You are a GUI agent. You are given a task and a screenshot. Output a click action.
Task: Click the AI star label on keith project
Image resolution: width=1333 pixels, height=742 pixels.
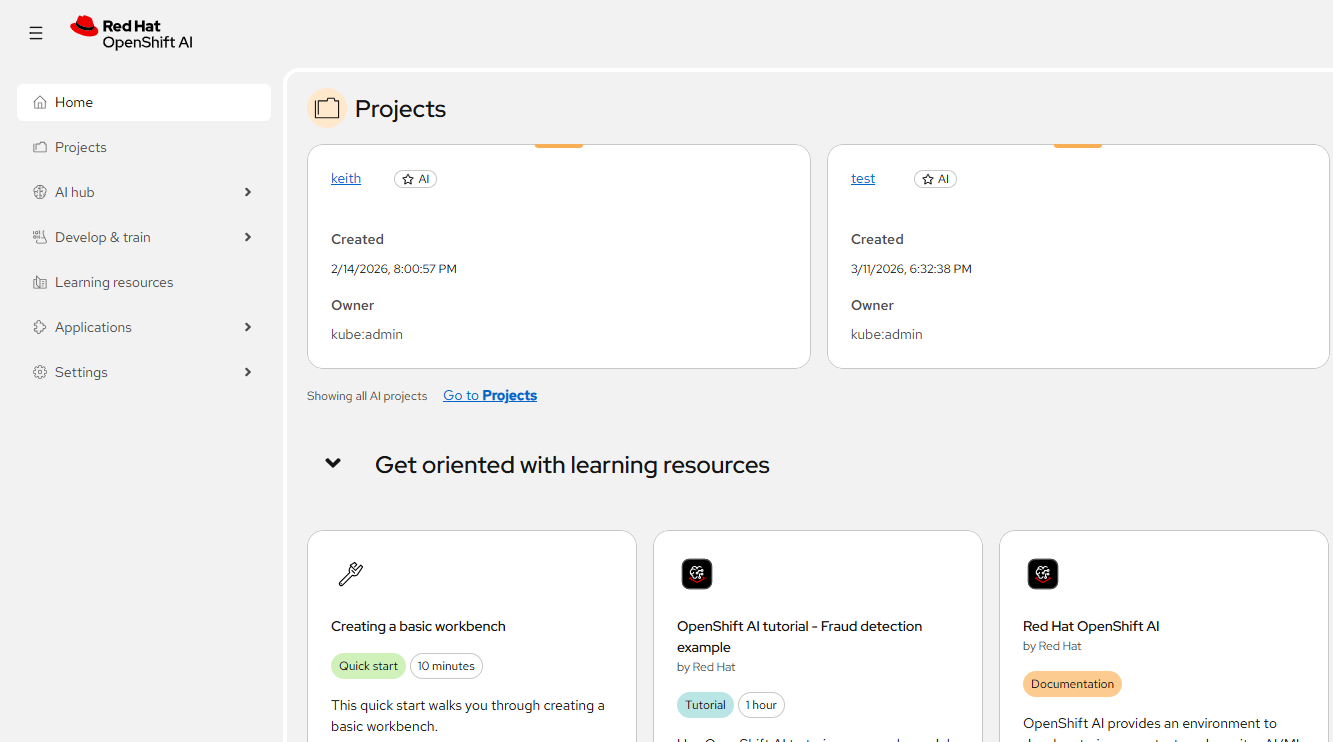pos(415,179)
